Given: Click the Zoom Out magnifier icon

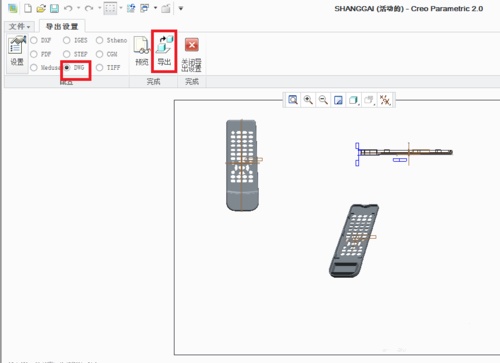Looking at the screenshot, I should coord(323,100).
